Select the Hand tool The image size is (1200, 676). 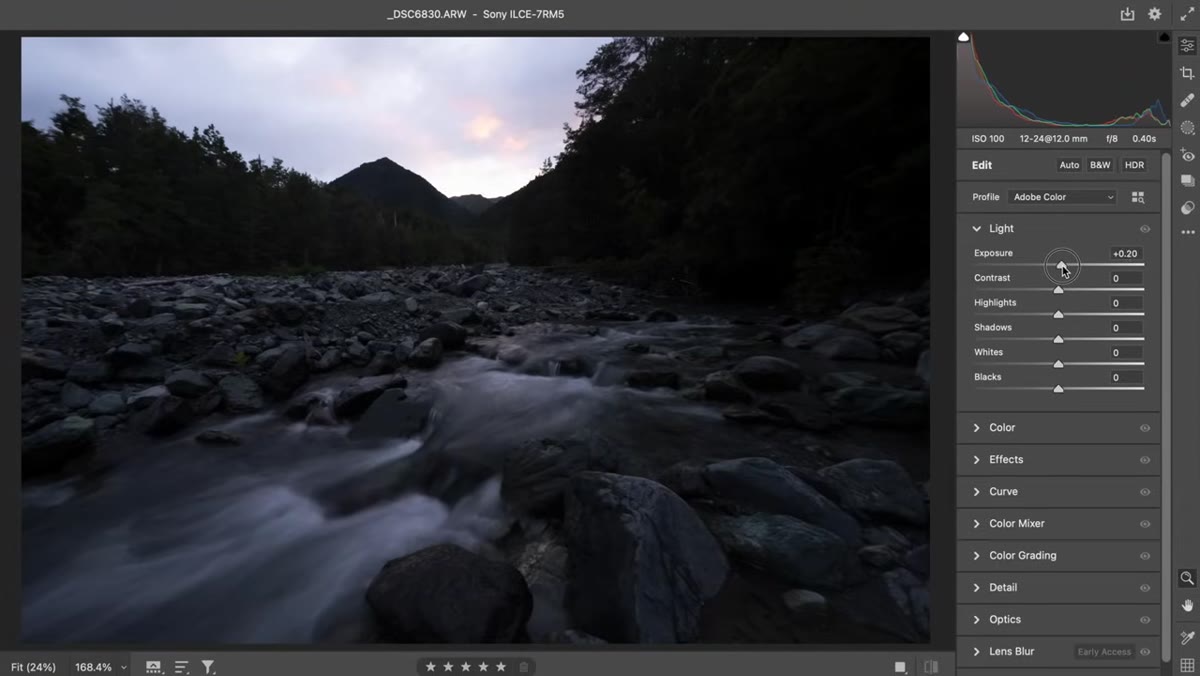[x=1187, y=605]
